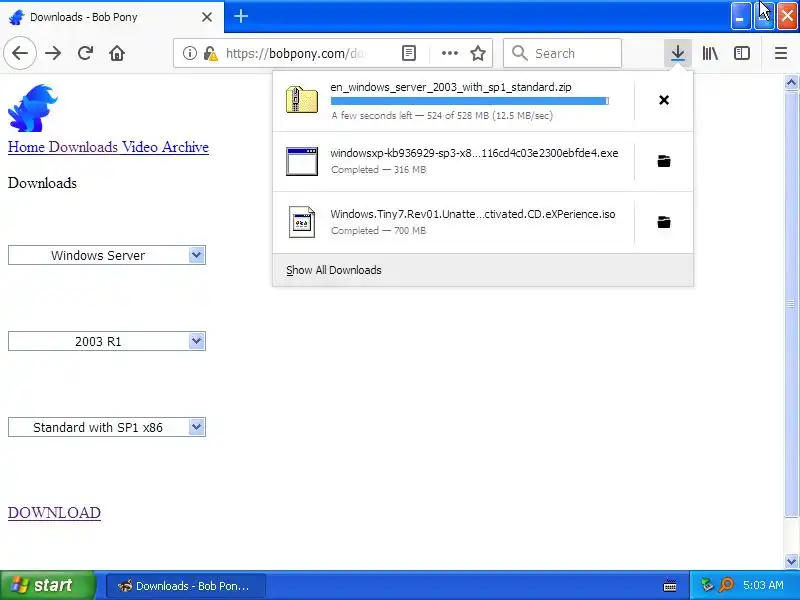Click the forward navigation arrow
Screen dimensions: 800x600
pyautogui.click(x=53, y=53)
